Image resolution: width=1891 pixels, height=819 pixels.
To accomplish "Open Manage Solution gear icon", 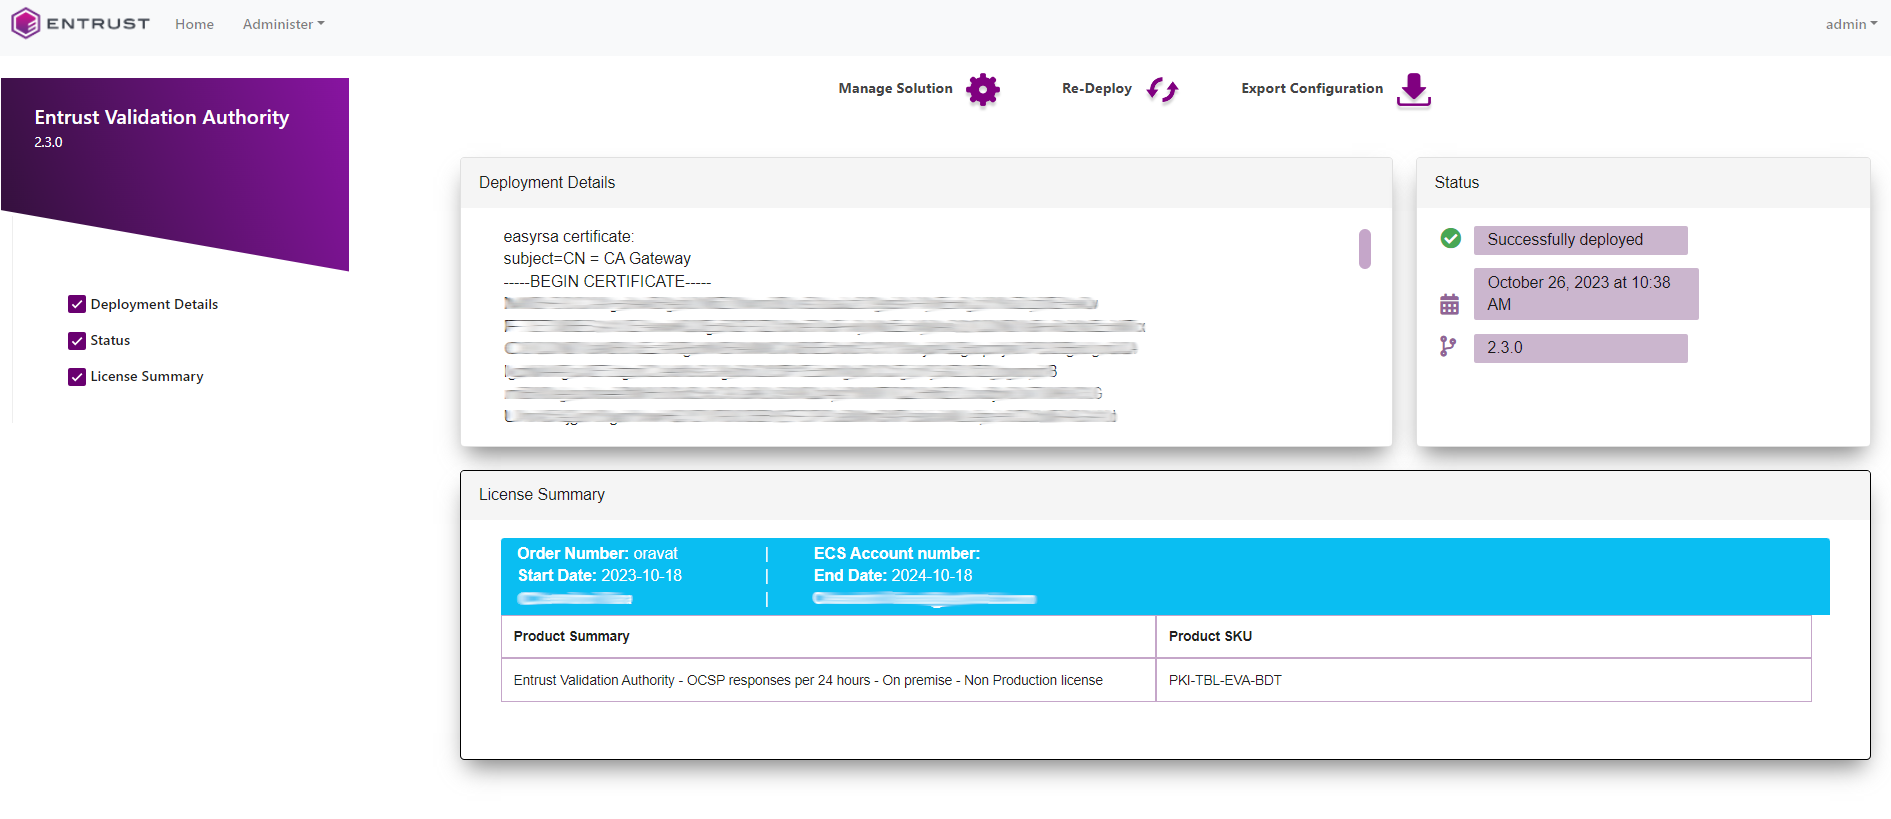I will coord(983,90).
